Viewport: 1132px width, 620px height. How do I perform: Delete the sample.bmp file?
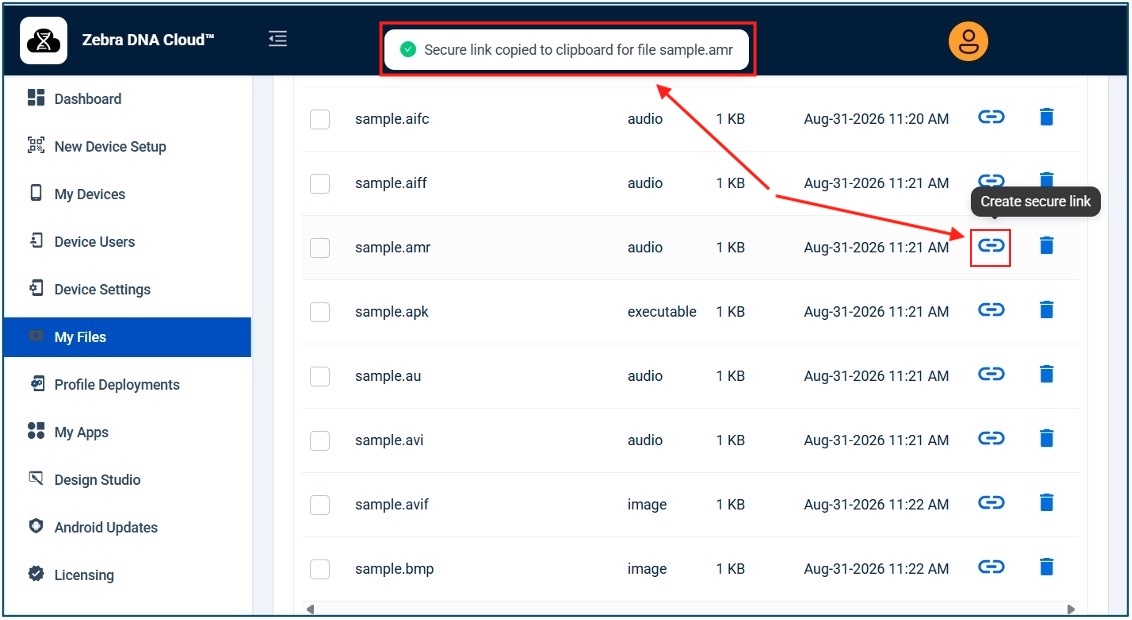1046,567
